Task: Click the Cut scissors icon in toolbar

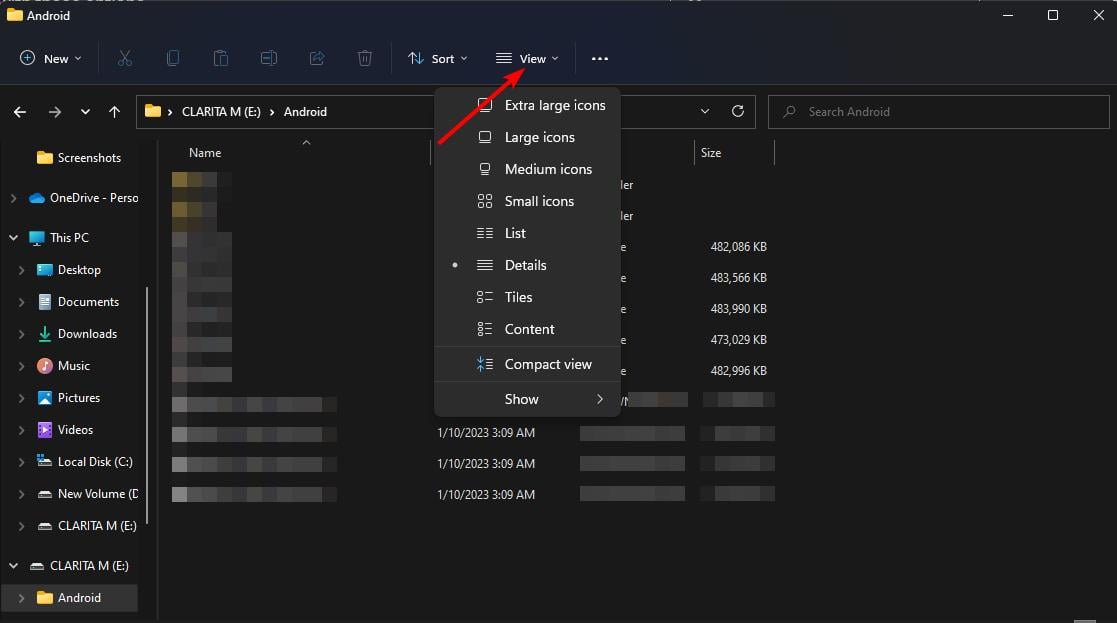Action: (x=125, y=59)
